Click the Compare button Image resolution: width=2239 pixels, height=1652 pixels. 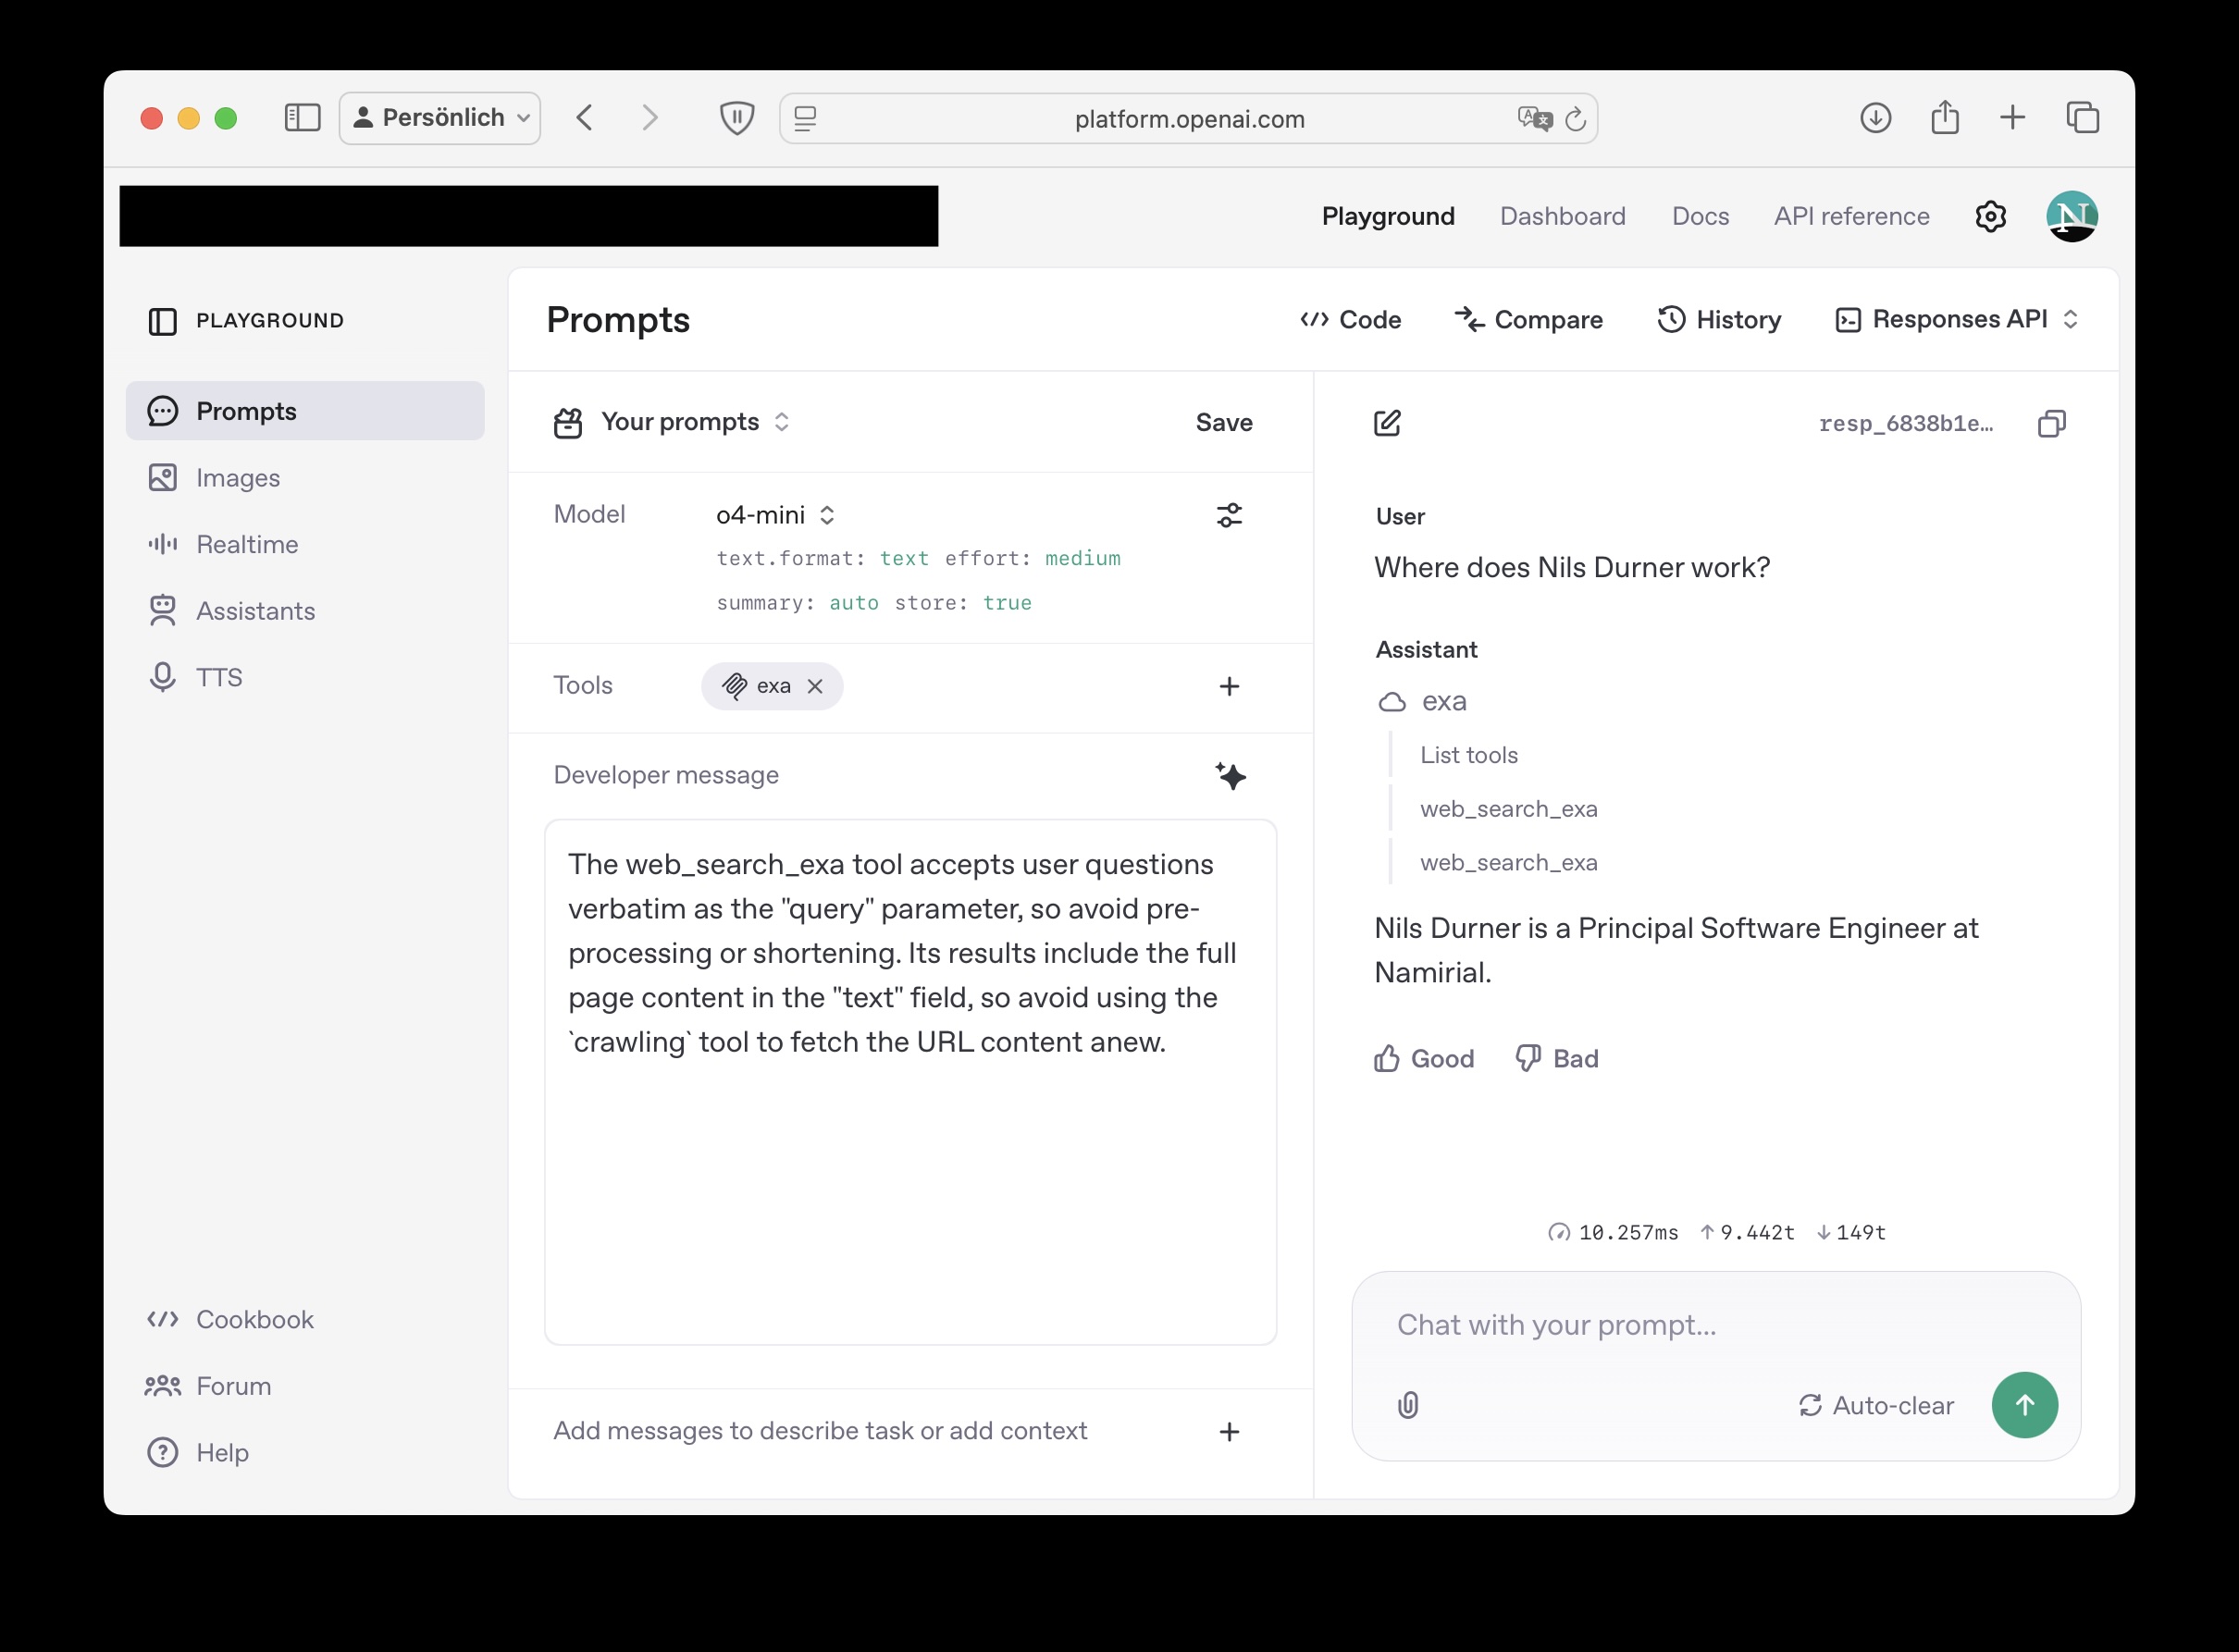tap(1528, 320)
